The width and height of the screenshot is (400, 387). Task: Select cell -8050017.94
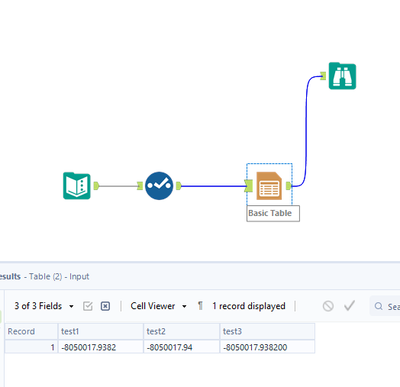(x=182, y=347)
